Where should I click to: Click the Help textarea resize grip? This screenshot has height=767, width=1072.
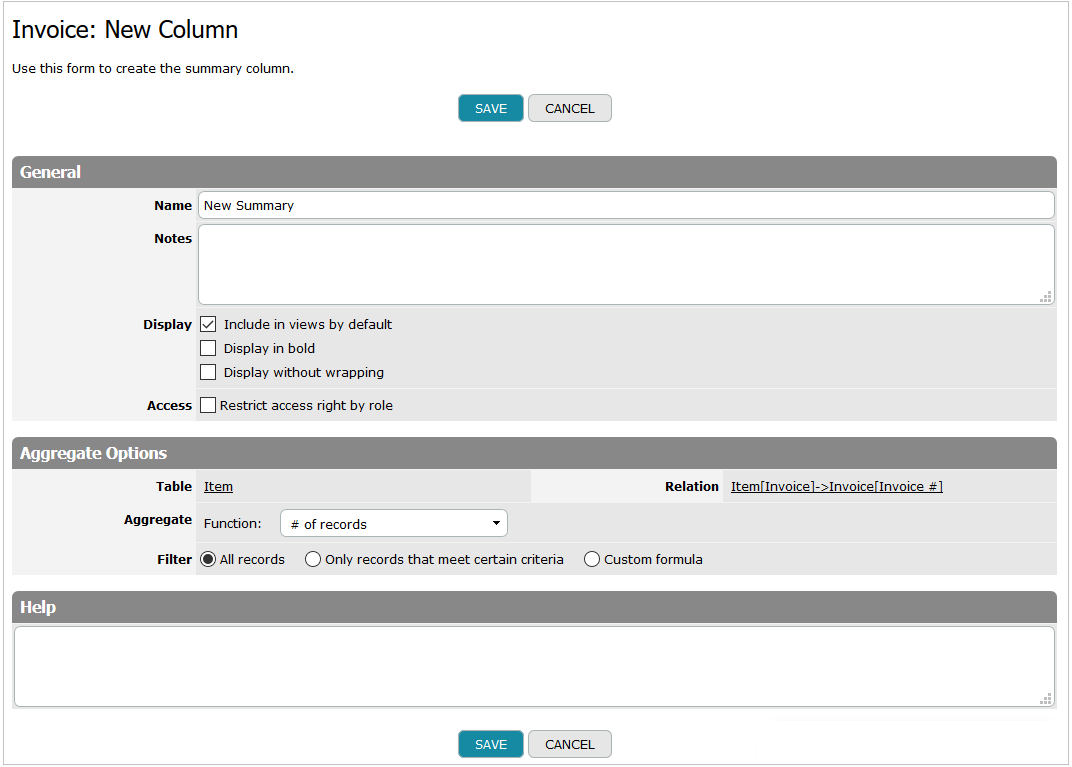pyautogui.click(x=1045, y=699)
